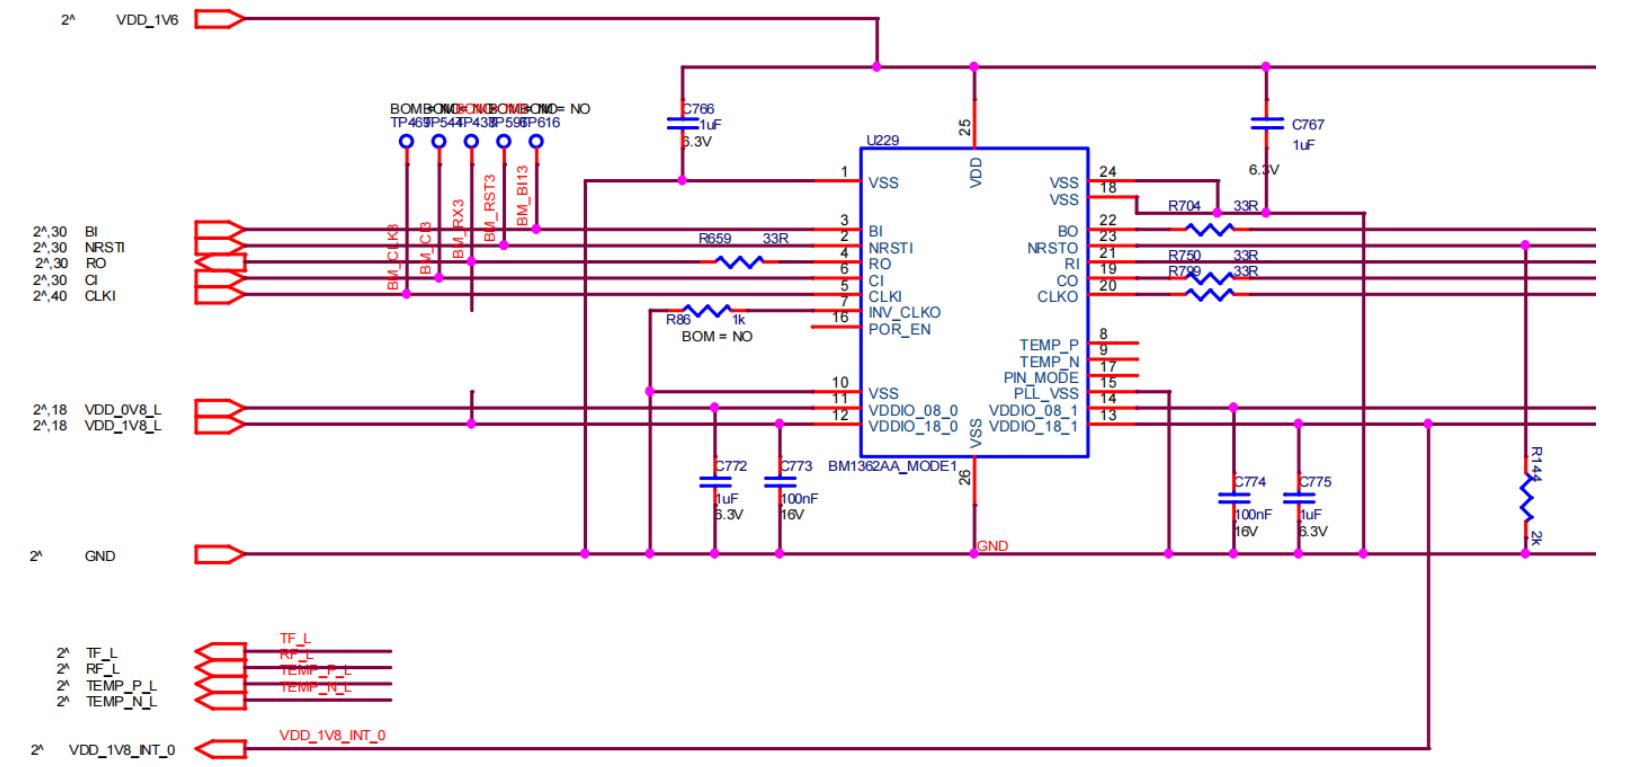Viewport: 1634px width, 767px height.
Task: Click the PIN_MODE pin label
Action: coord(1041,378)
